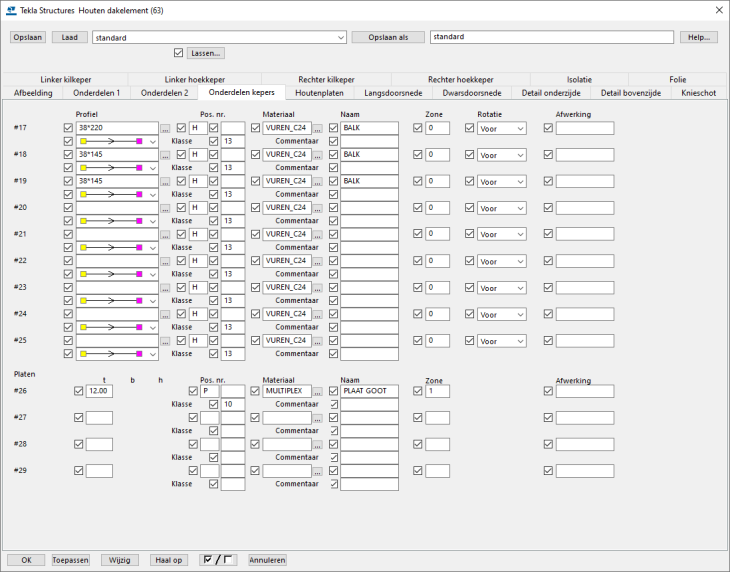Expand the end-point symbol dropdown for row #18
This screenshot has width=730, height=572.
click(x=152, y=168)
